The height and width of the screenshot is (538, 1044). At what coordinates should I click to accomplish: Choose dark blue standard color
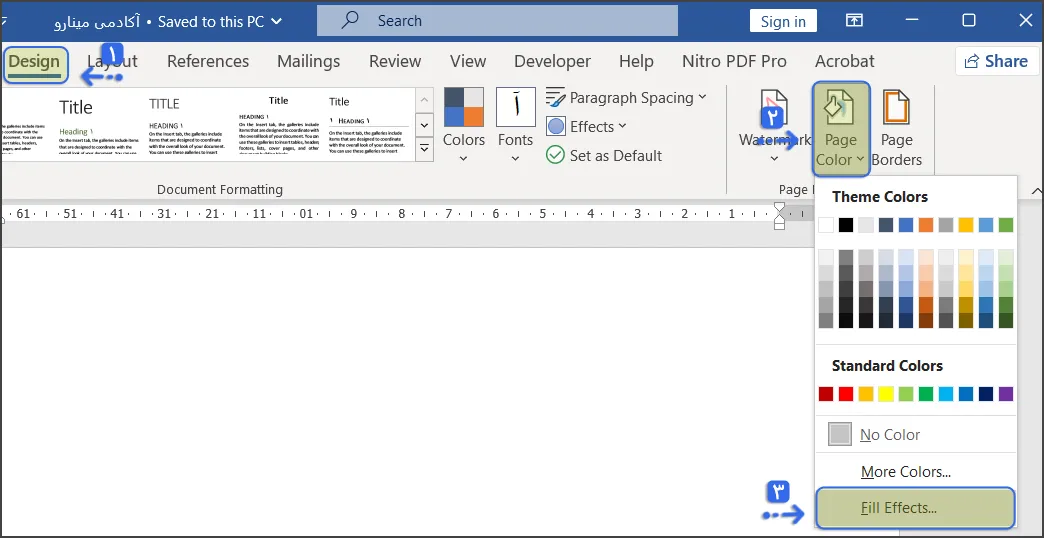pyautogui.click(x=985, y=394)
